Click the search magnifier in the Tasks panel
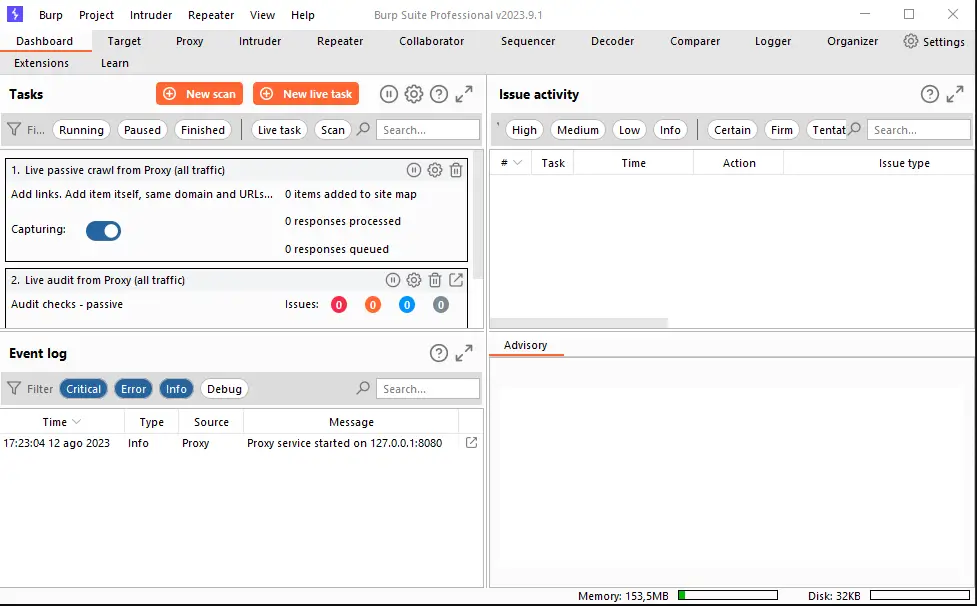Screen dimensions: 977x606 coord(362,129)
